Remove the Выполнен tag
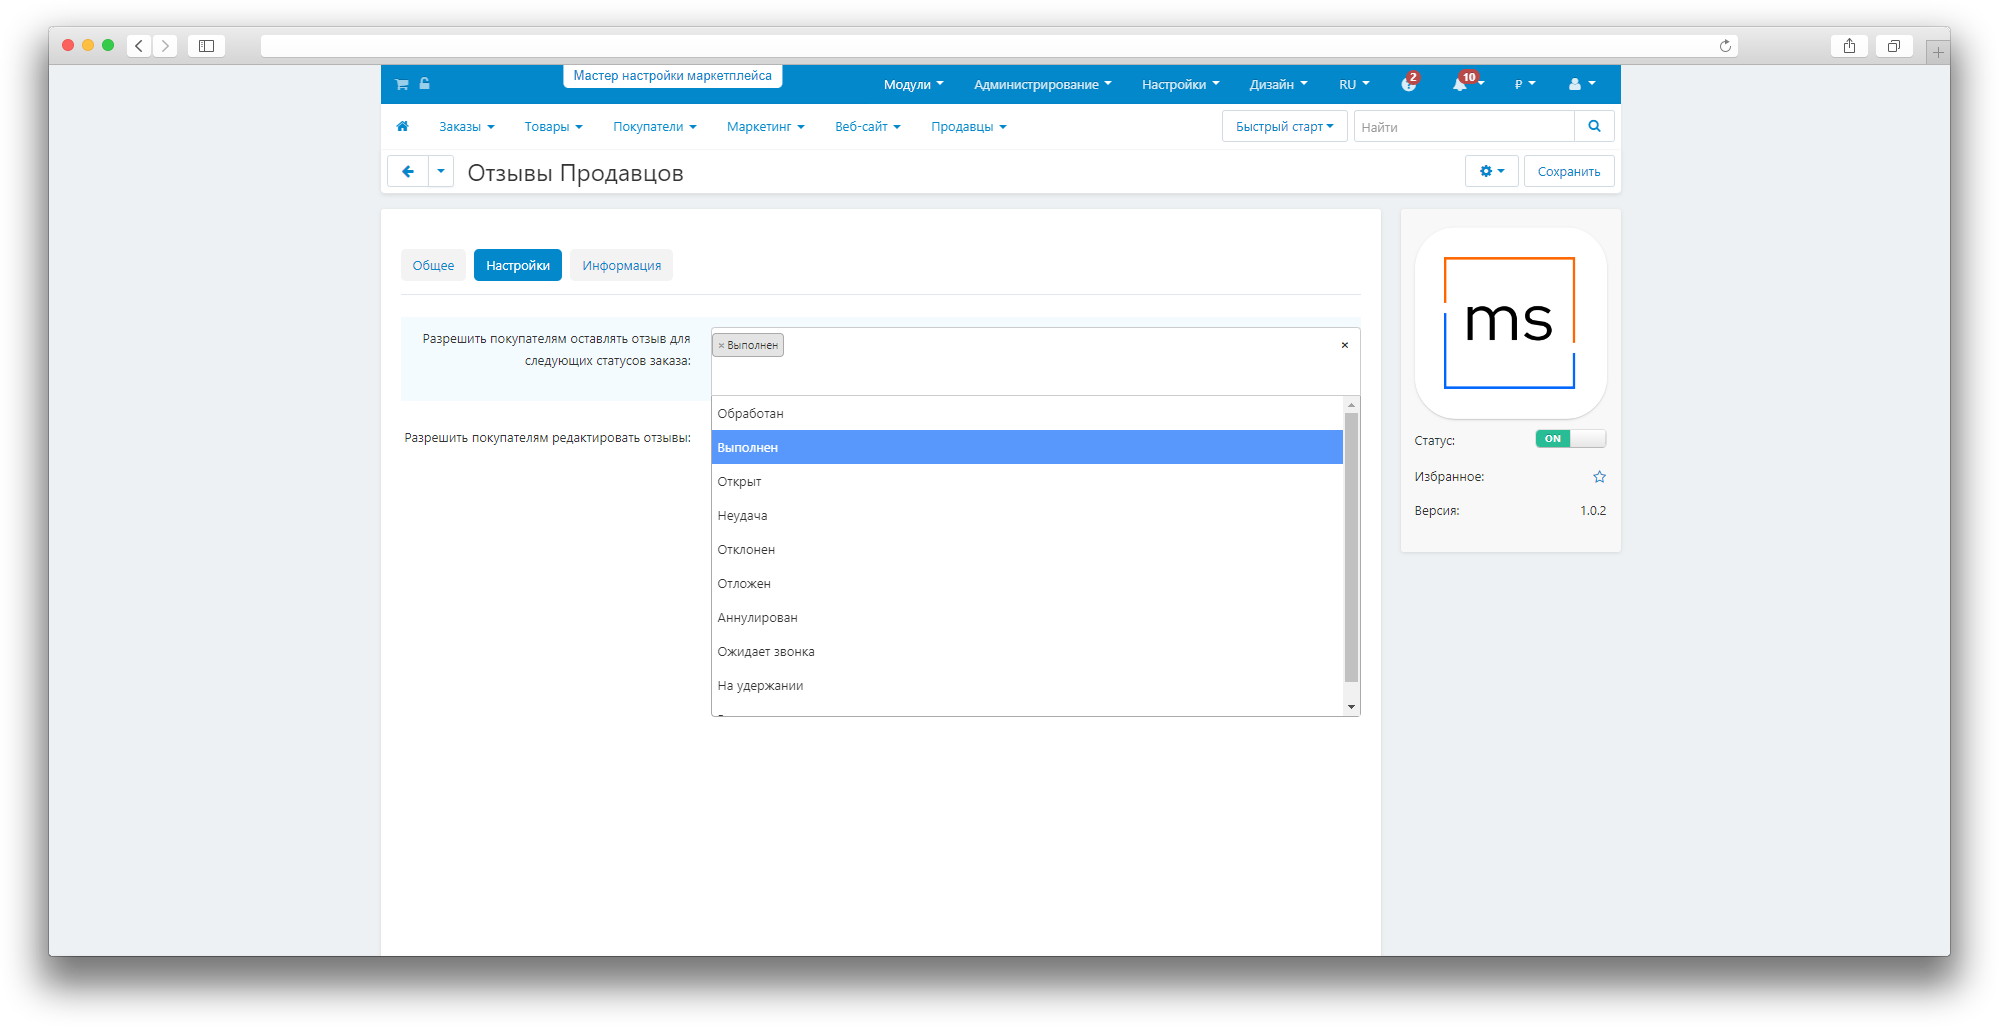This screenshot has height=1027, width=1999. click(x=721, y=345)
